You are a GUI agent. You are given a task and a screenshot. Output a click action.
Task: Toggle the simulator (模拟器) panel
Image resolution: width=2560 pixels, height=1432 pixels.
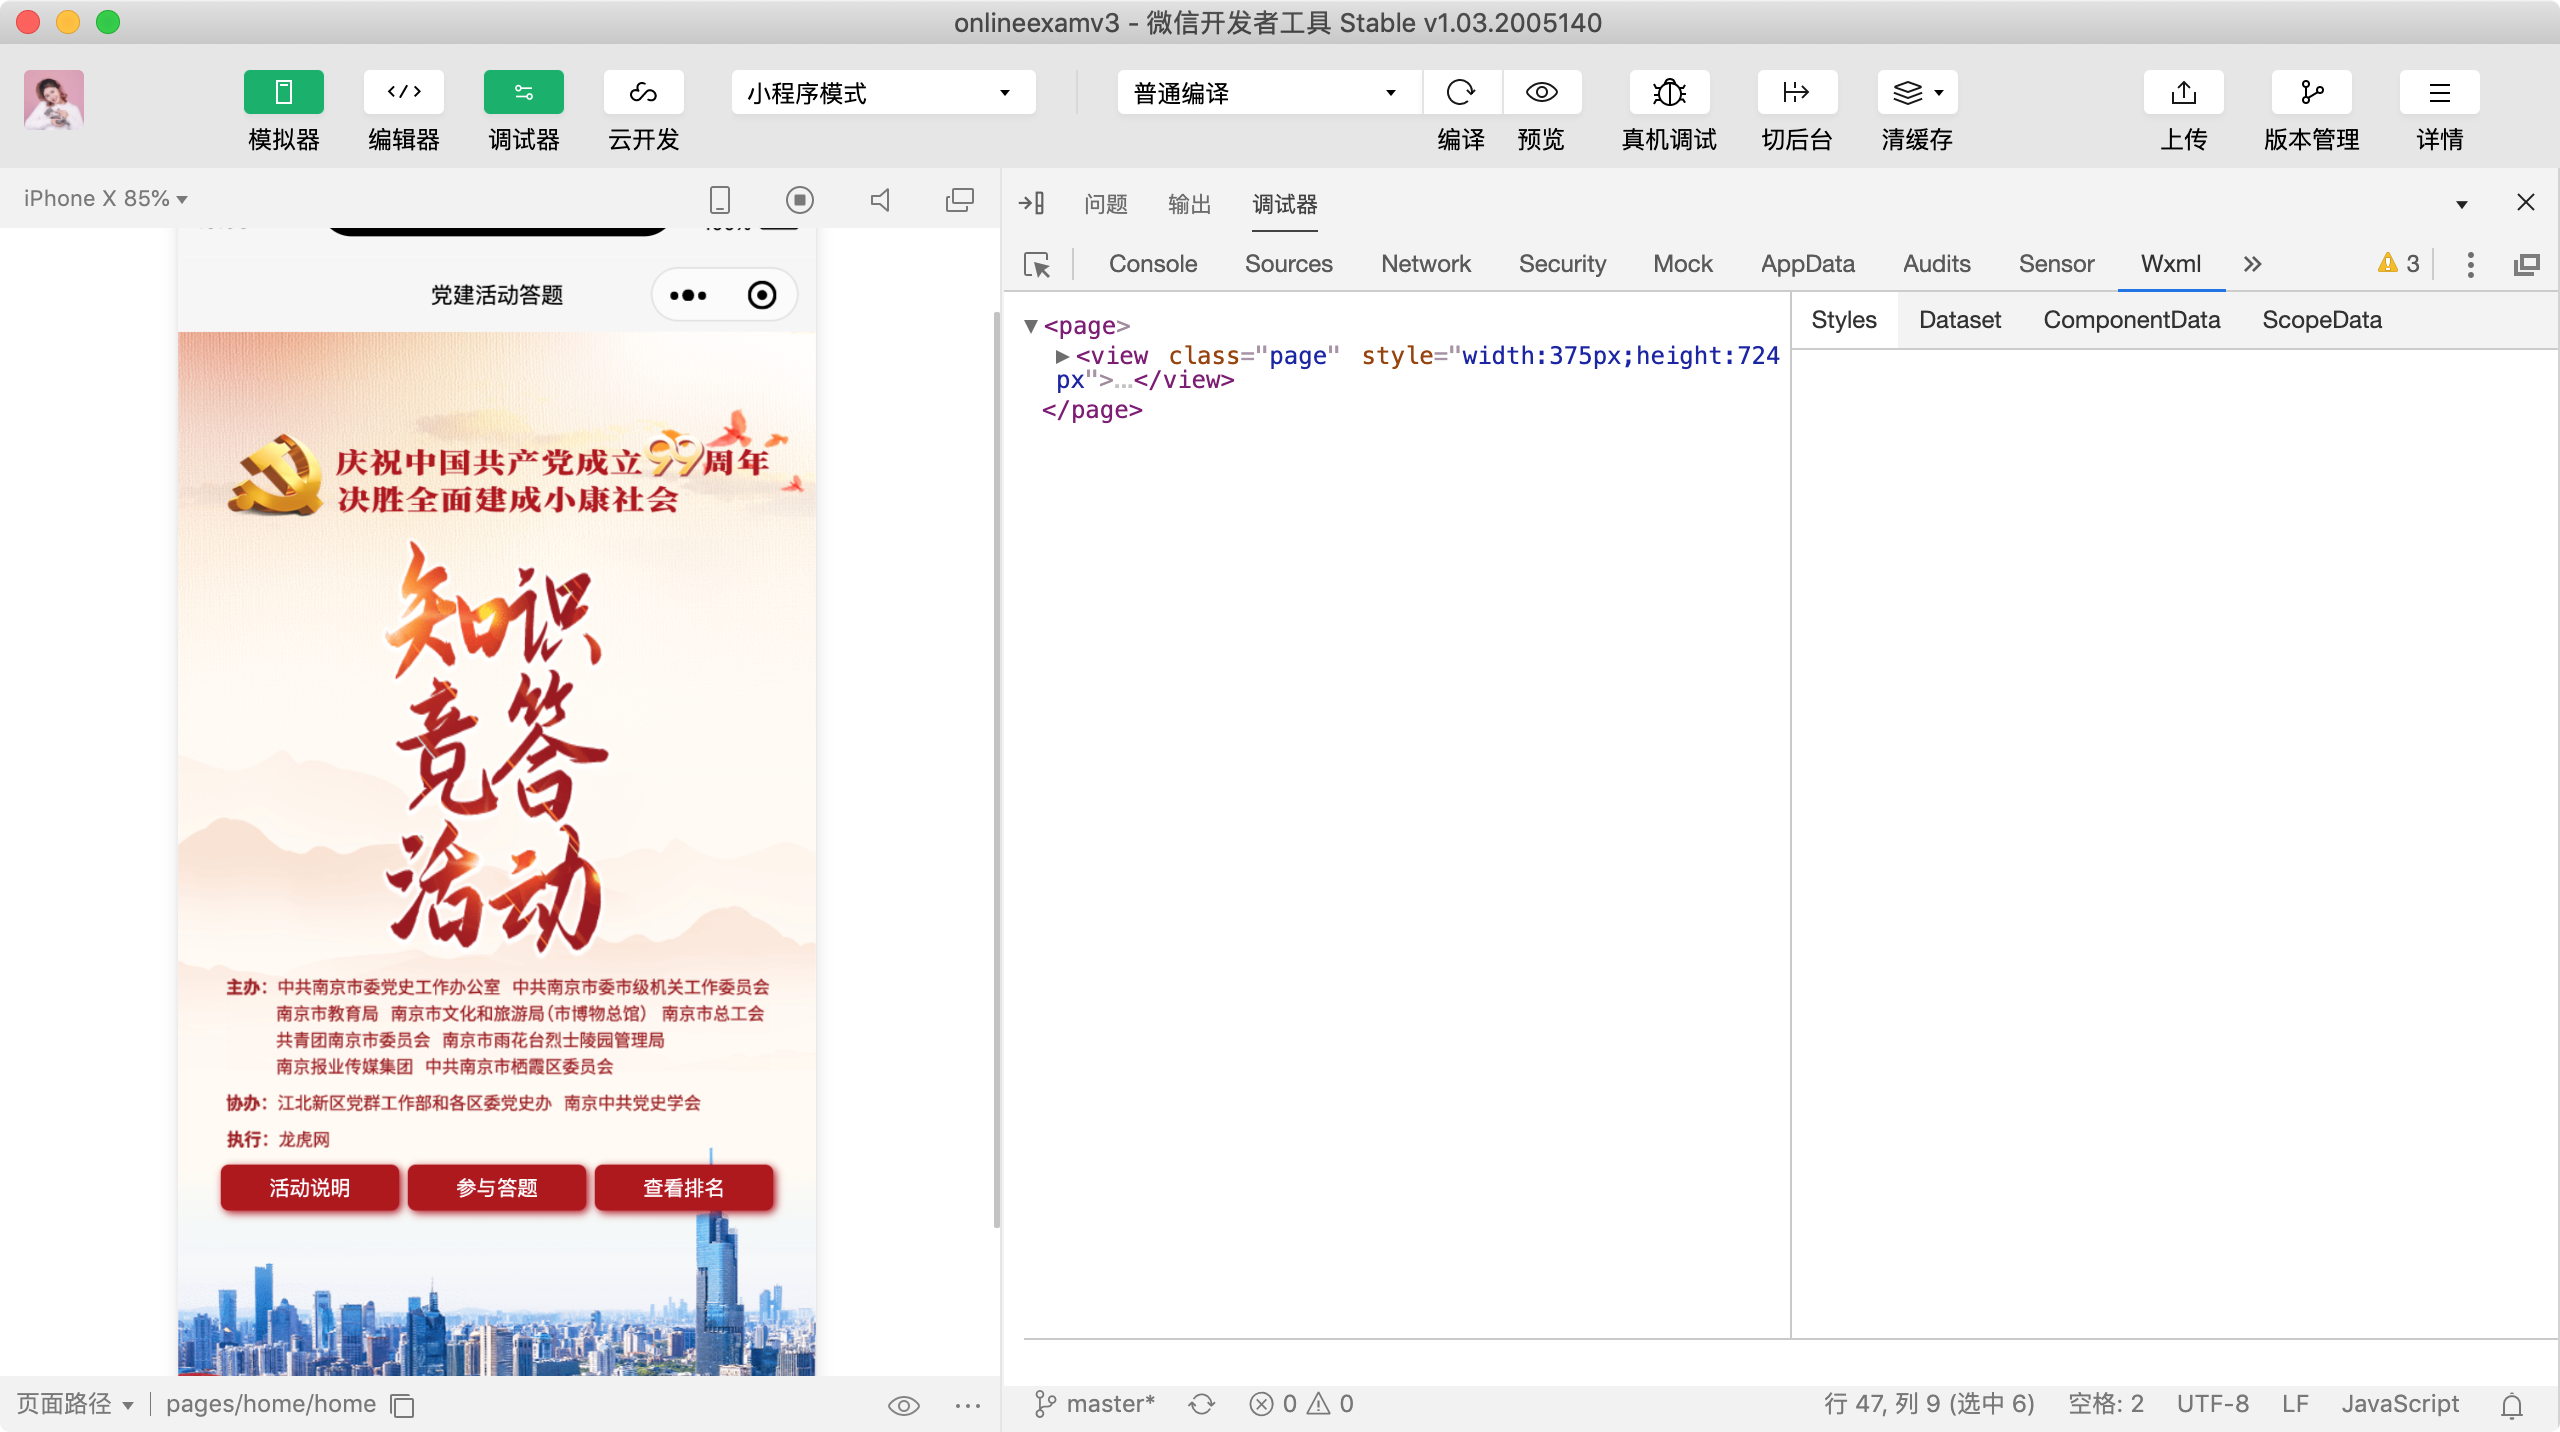point(283,93)
